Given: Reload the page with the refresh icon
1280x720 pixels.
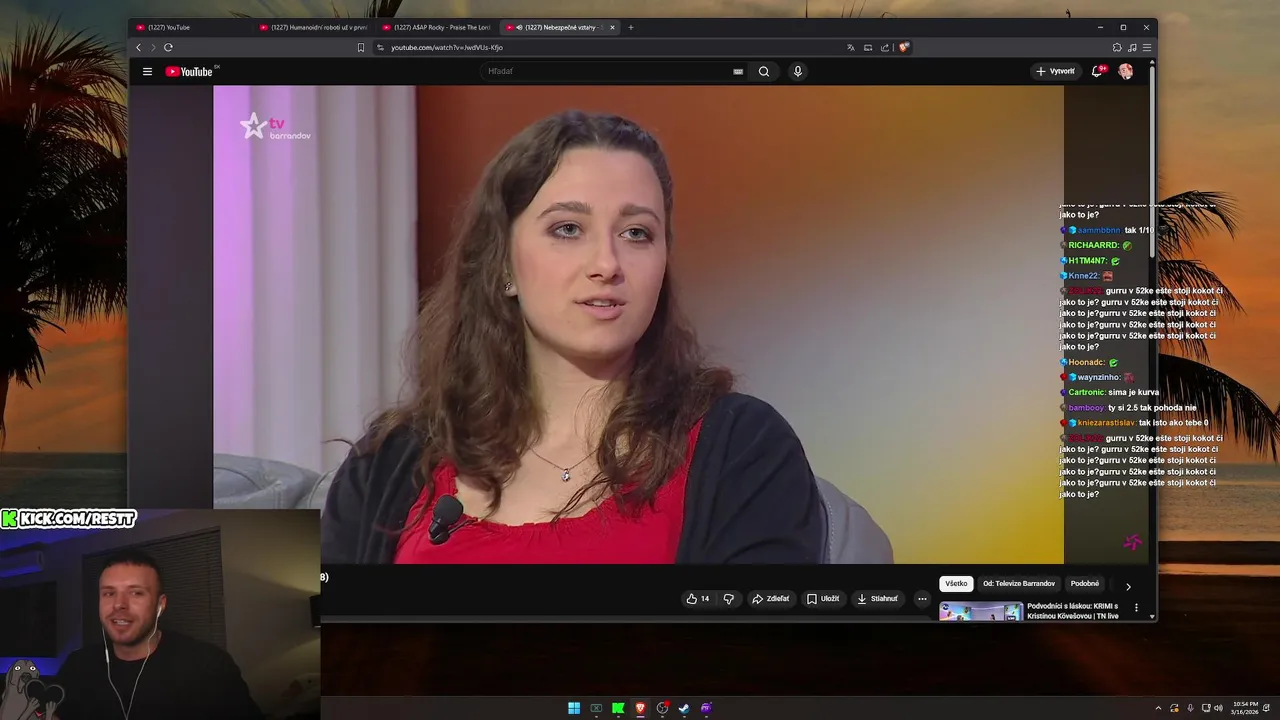Looking at the screenshot, I should pos(168,47).
